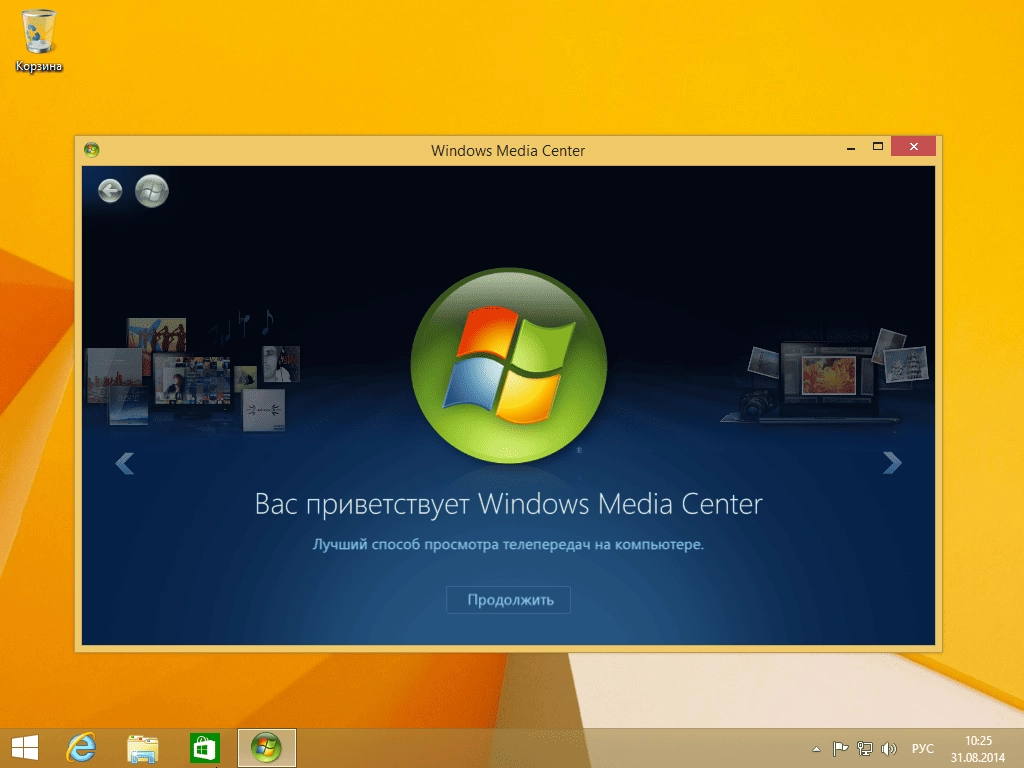Minimize the Windows Media Center window
This screenshot has height=768, width=1024.
pos(850,148)
